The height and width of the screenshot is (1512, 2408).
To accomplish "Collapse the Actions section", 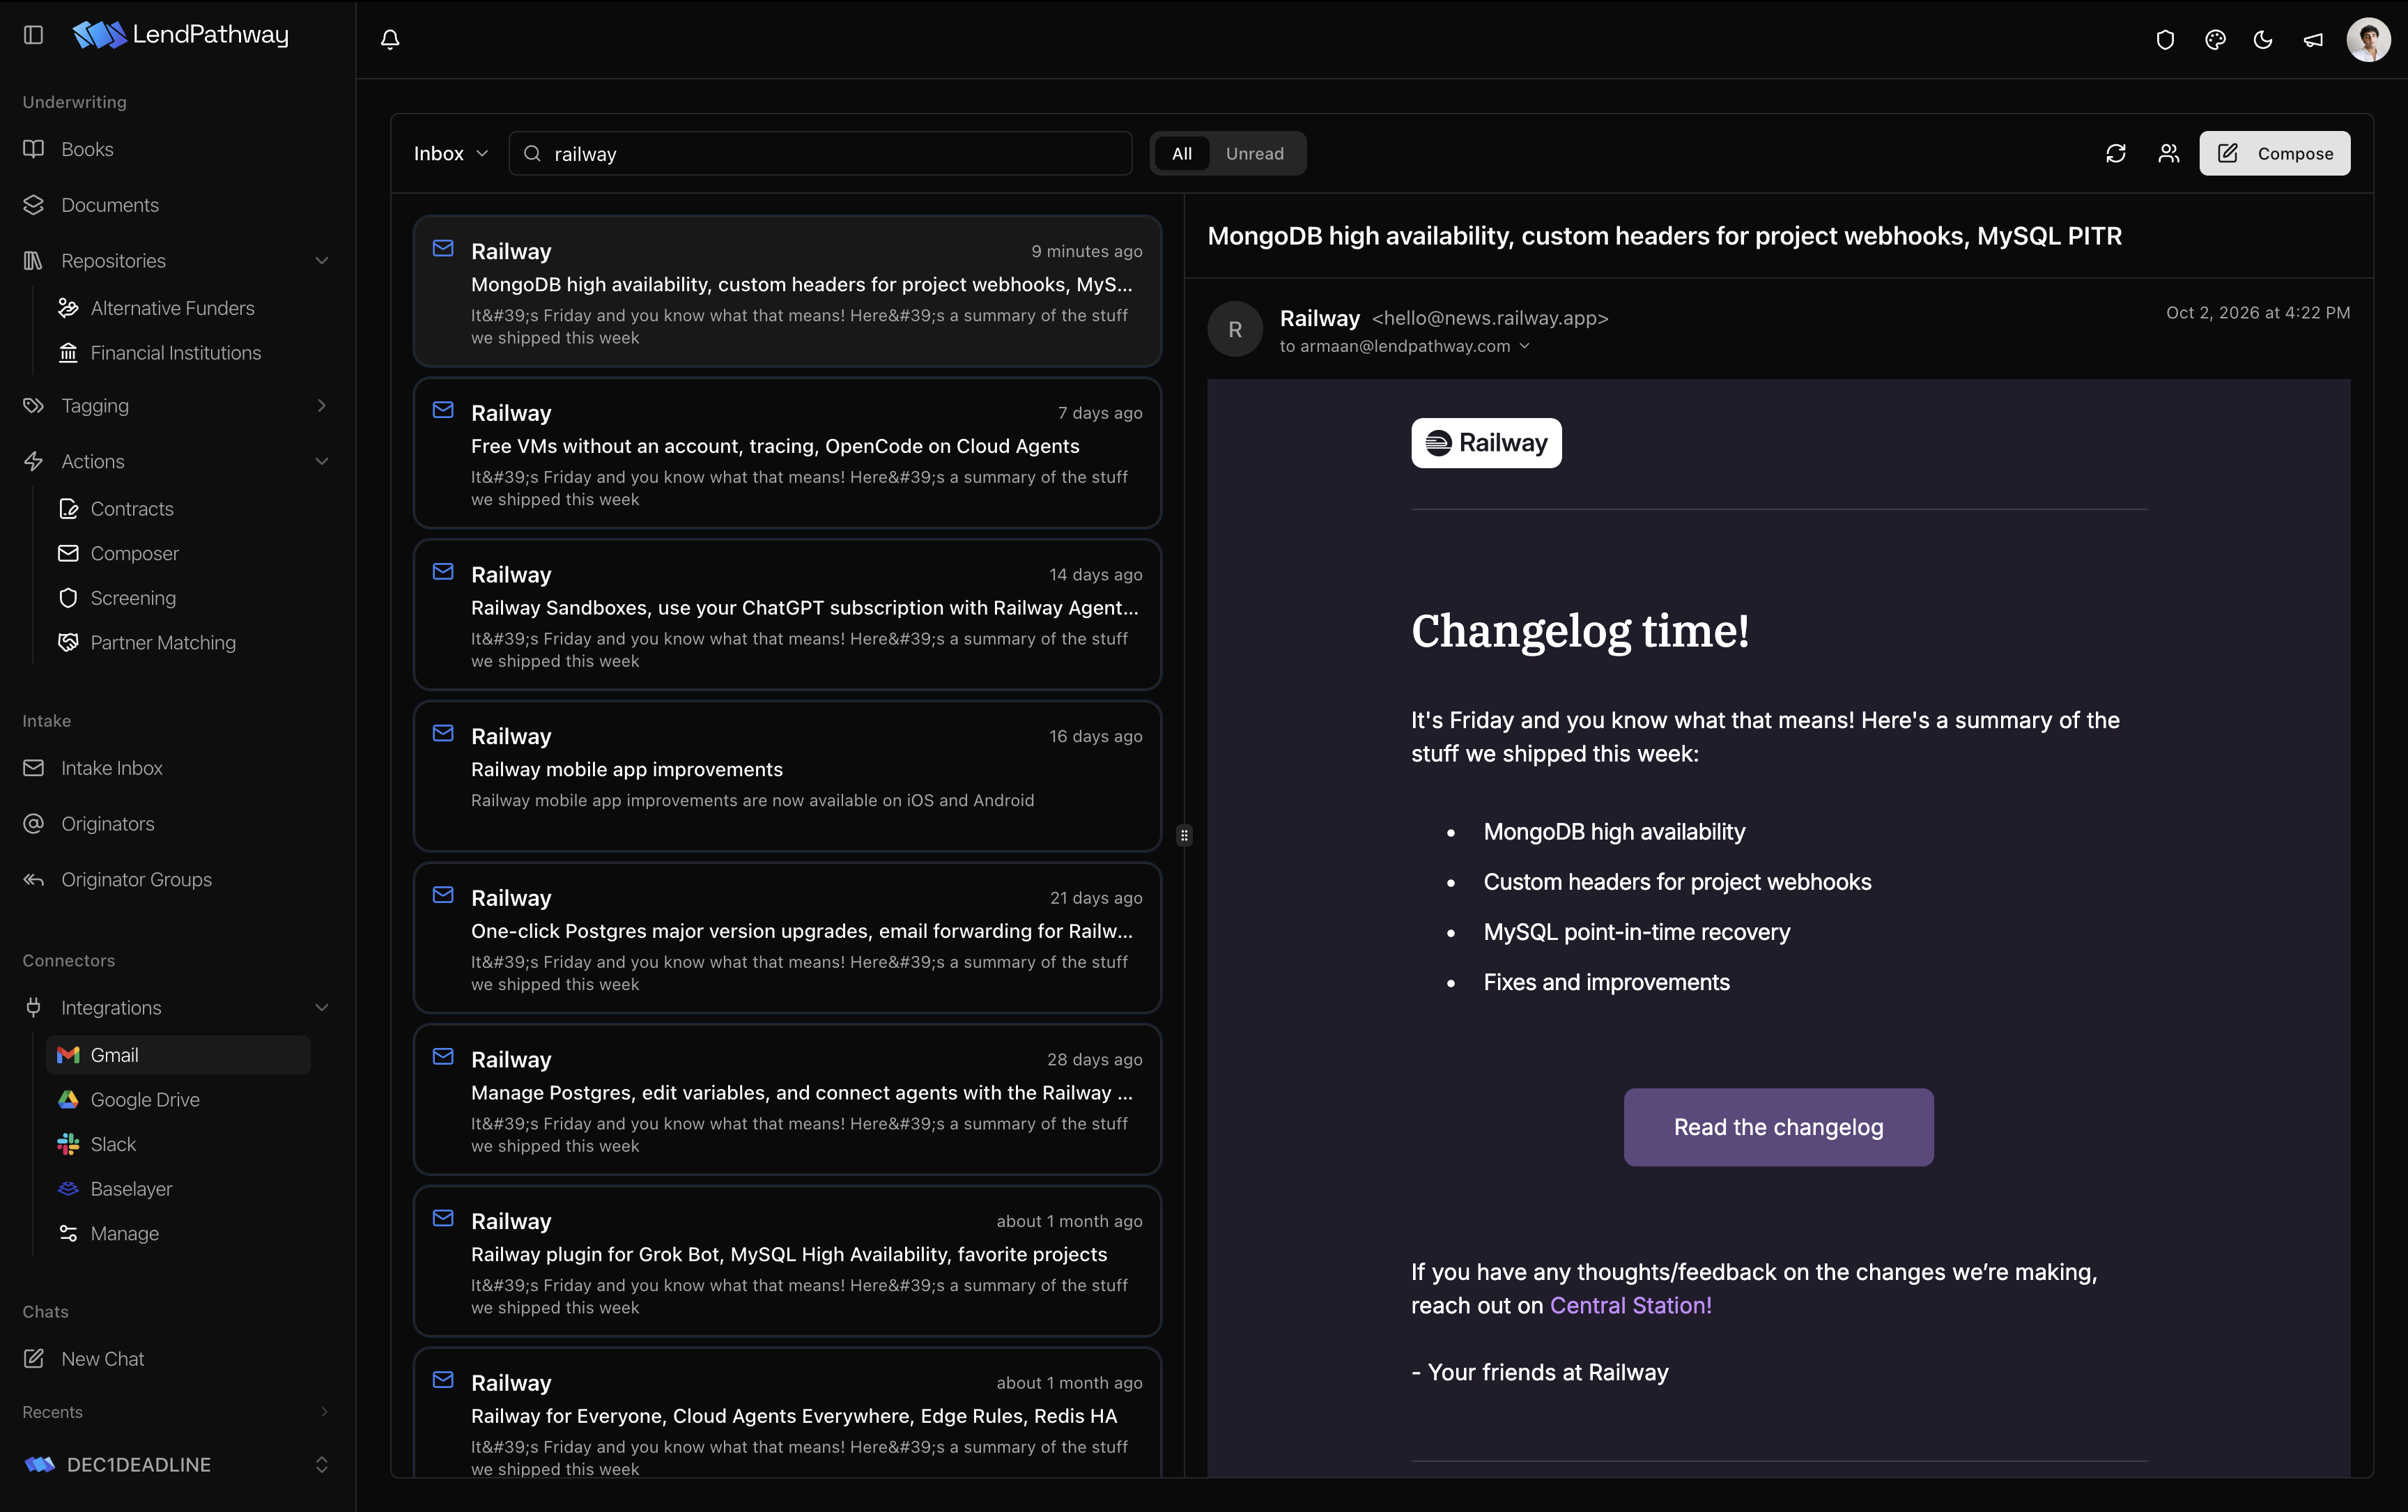I will pos(322,462).
